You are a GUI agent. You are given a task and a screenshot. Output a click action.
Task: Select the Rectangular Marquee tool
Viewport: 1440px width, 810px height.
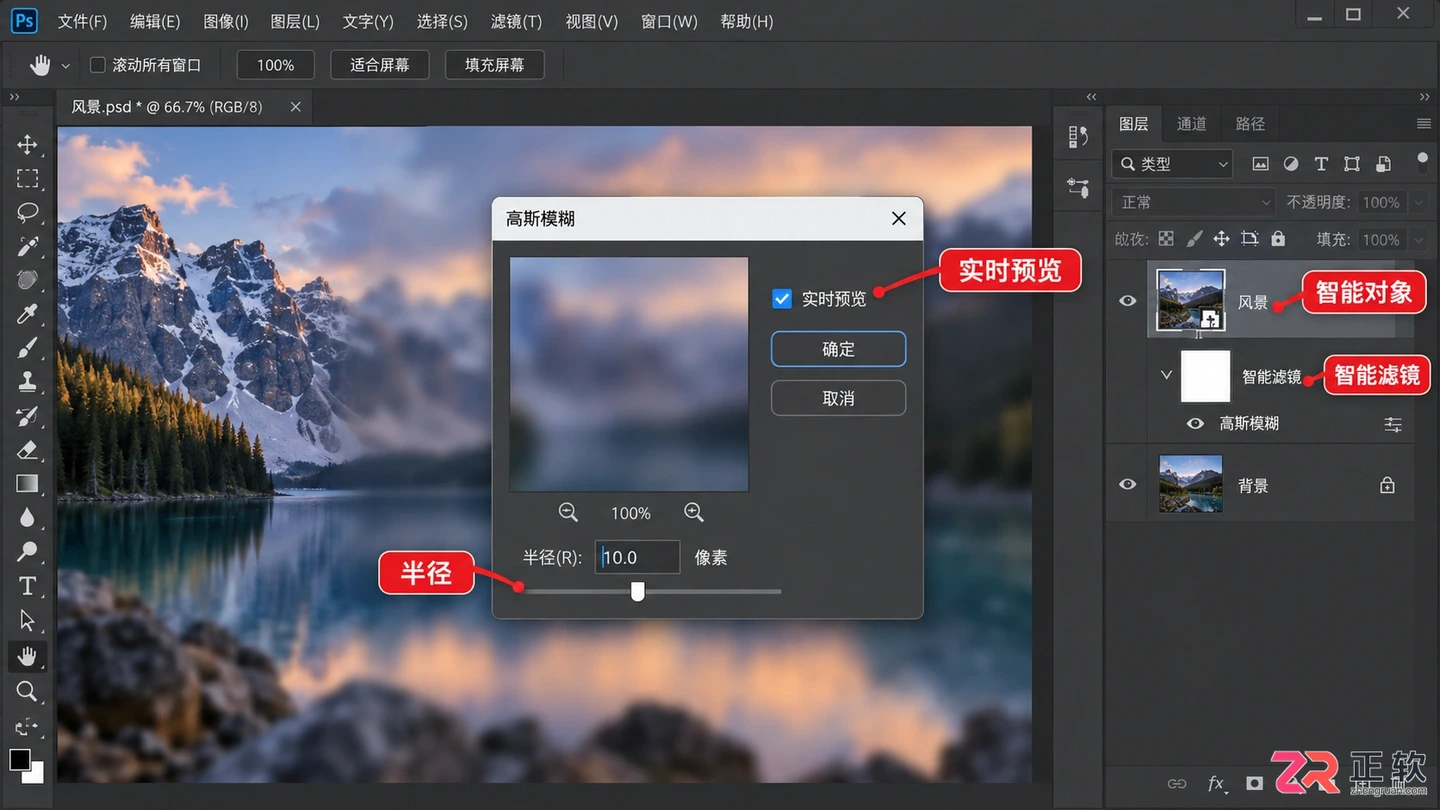tap(27, 179)
